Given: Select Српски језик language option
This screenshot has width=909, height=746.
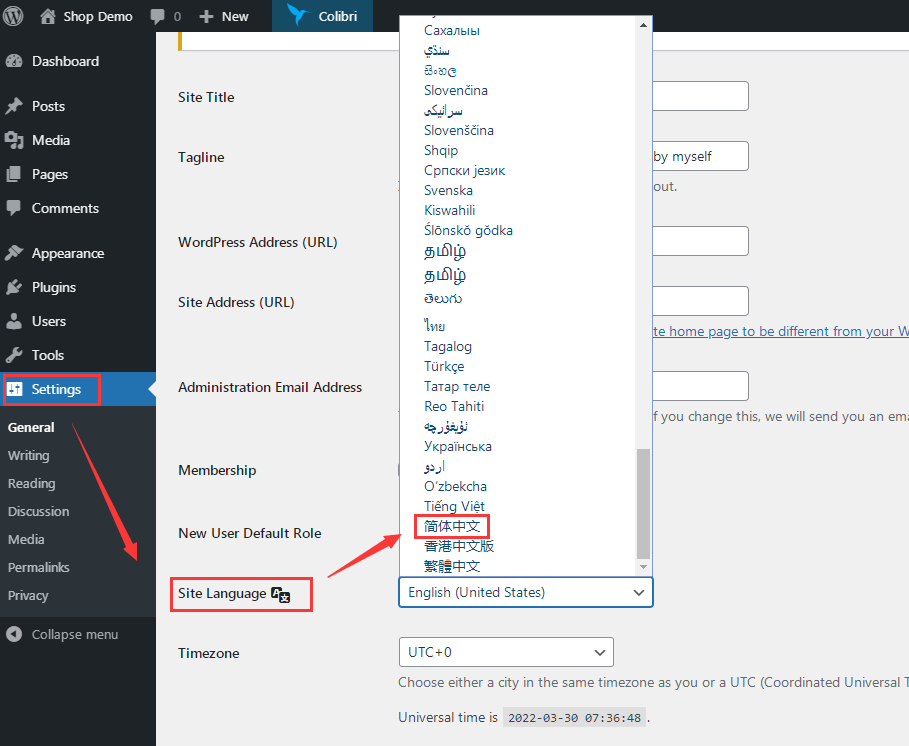Looking at the screenshot, I should [464, 170].
